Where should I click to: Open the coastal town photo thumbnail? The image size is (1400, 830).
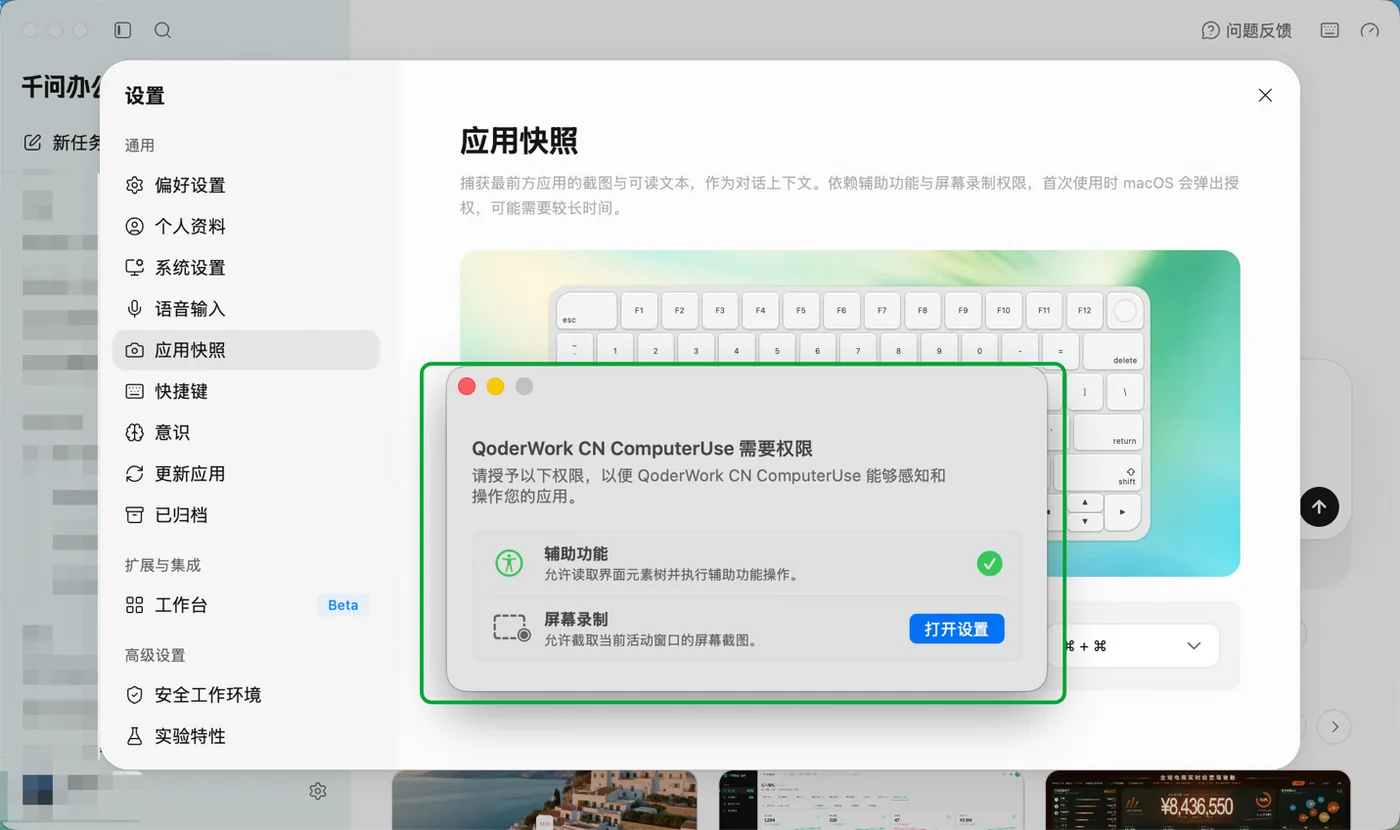click(x=544, y=800)
